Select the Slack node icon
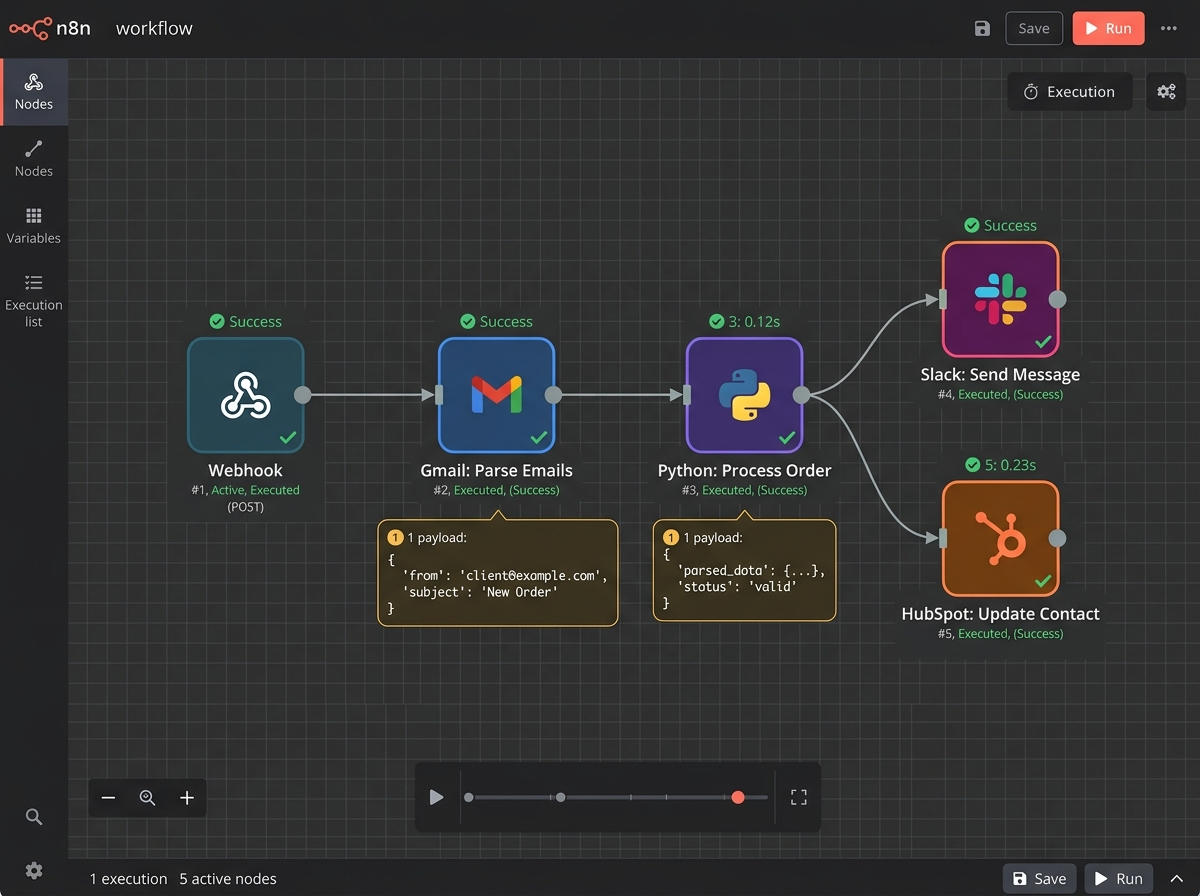 click(x=1000, y=299)
